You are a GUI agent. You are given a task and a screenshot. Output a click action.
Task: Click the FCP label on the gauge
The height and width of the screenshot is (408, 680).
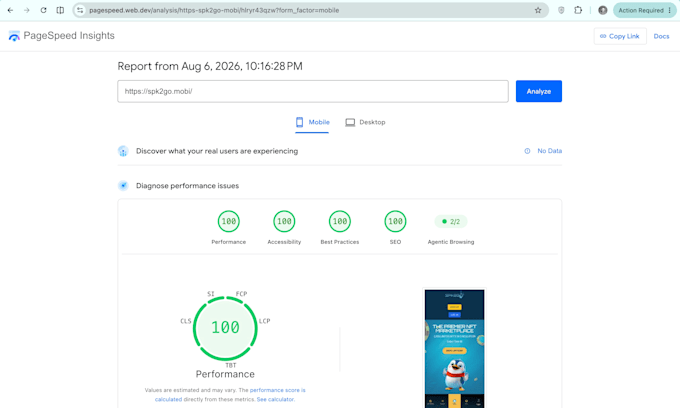tap(242, 294)
